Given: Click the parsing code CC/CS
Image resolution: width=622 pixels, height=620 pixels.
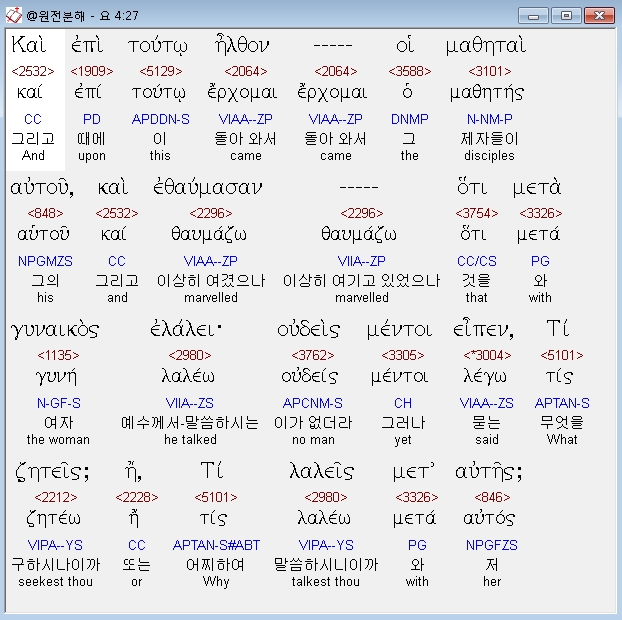Looking at the screenshot, I should [x=477, y=261].
